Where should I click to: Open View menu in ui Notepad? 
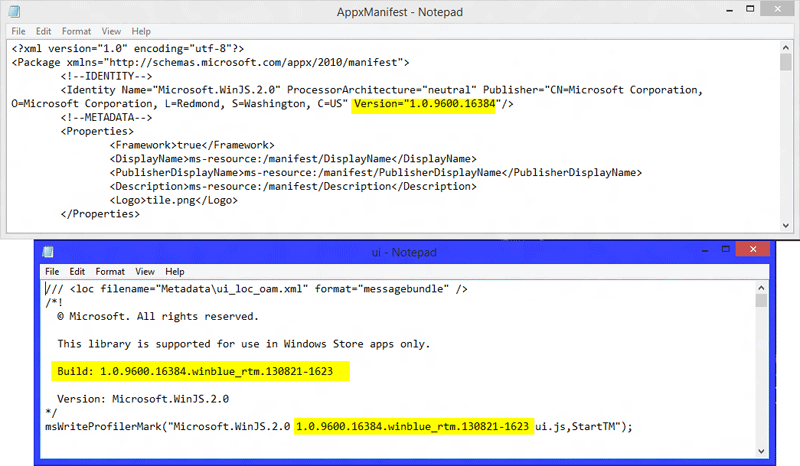click(145, 272)
